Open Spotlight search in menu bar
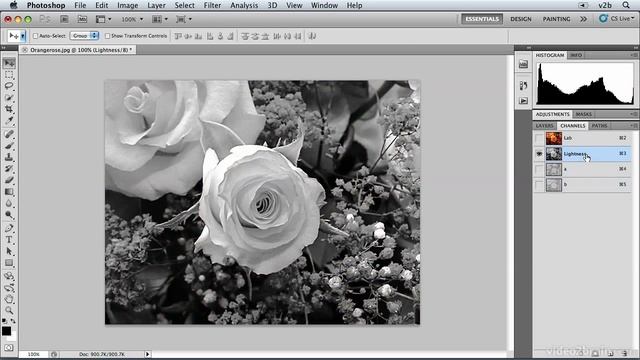Image resolution: width=640 pixels, height=360 pixels. point(626,5)
